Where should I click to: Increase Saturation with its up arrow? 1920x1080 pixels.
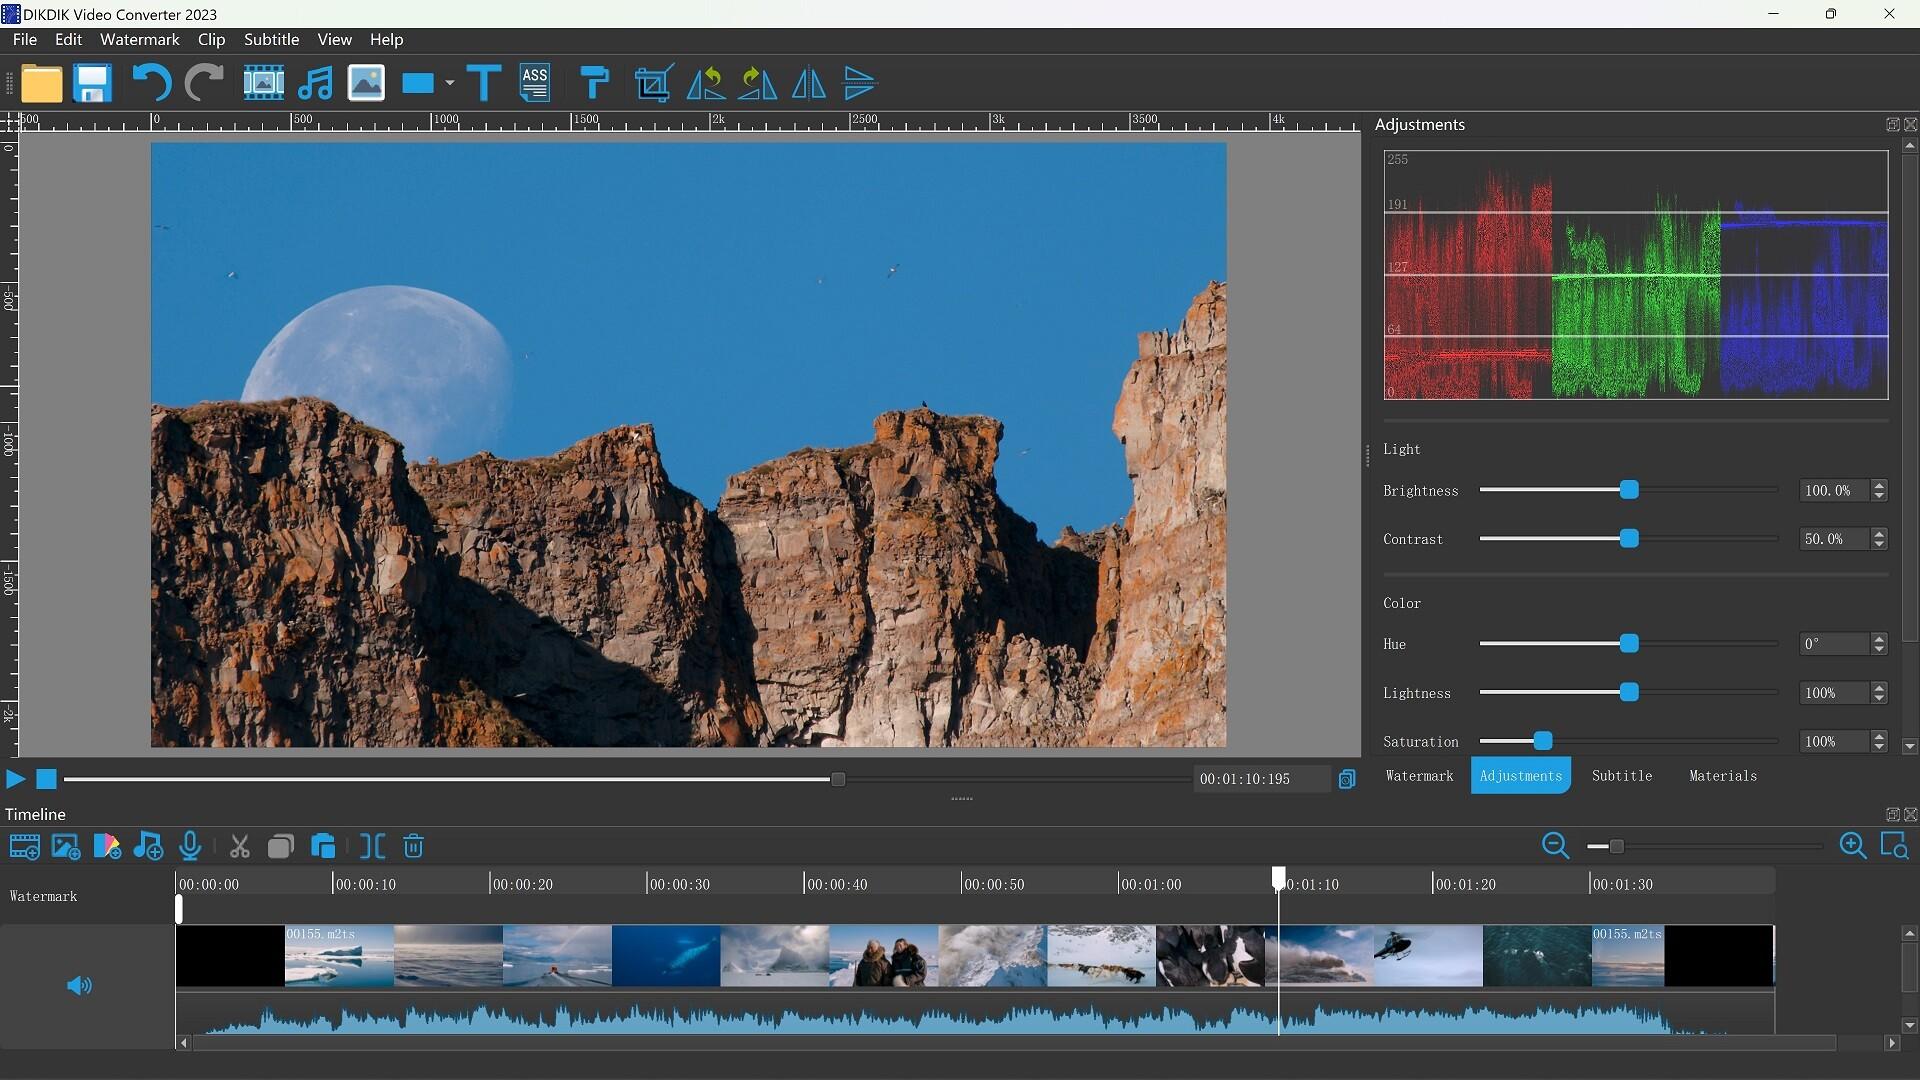point(1879,736)
